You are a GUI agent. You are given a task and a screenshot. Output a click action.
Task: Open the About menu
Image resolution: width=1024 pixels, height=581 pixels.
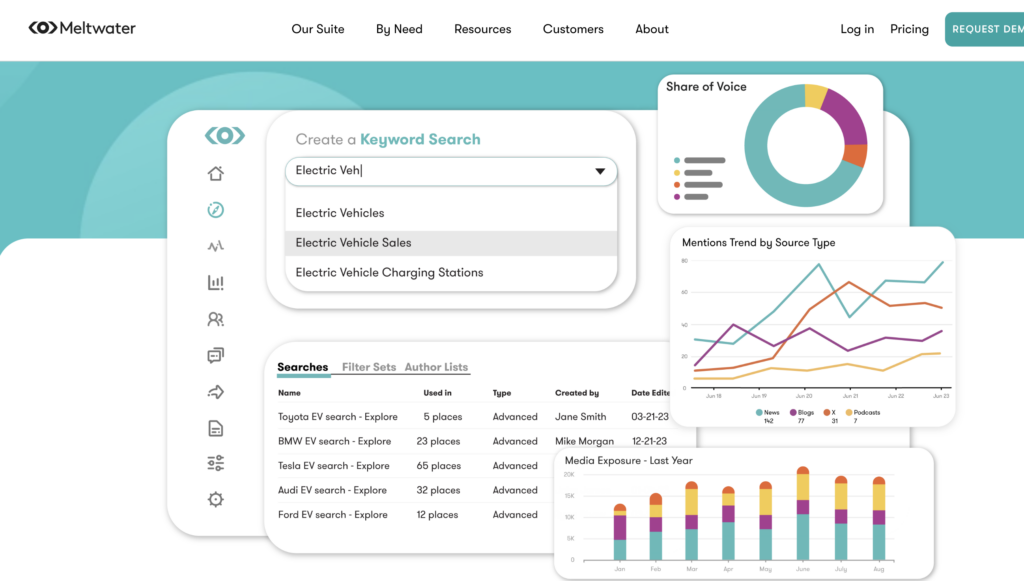pos(652,29)
